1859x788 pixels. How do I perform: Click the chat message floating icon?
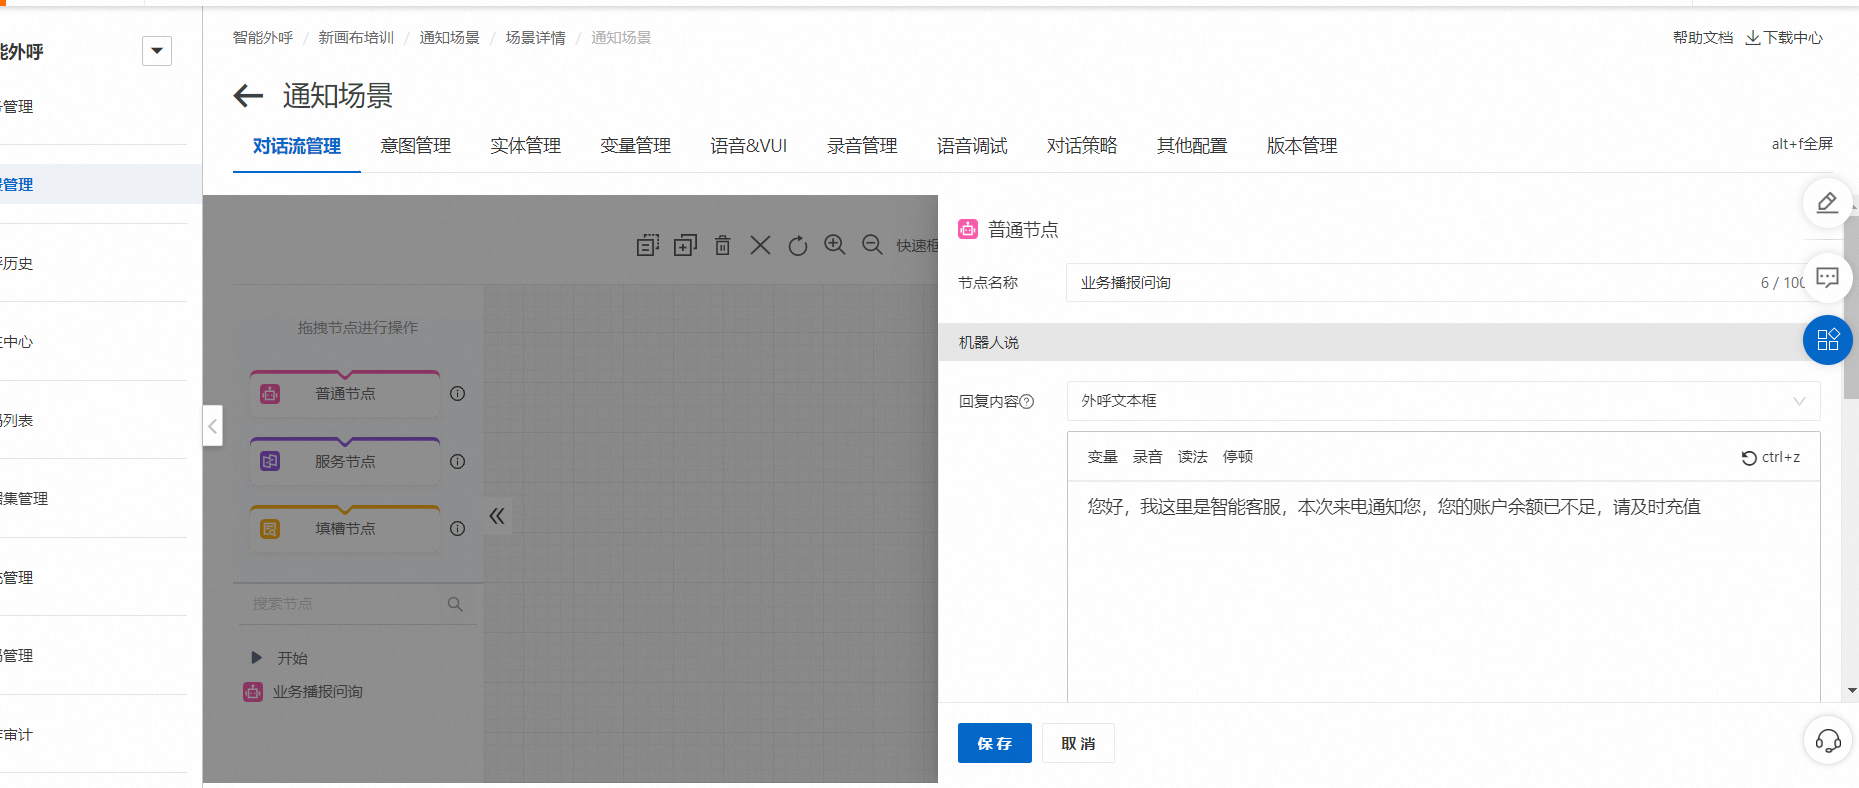(x=1827, y=278)
